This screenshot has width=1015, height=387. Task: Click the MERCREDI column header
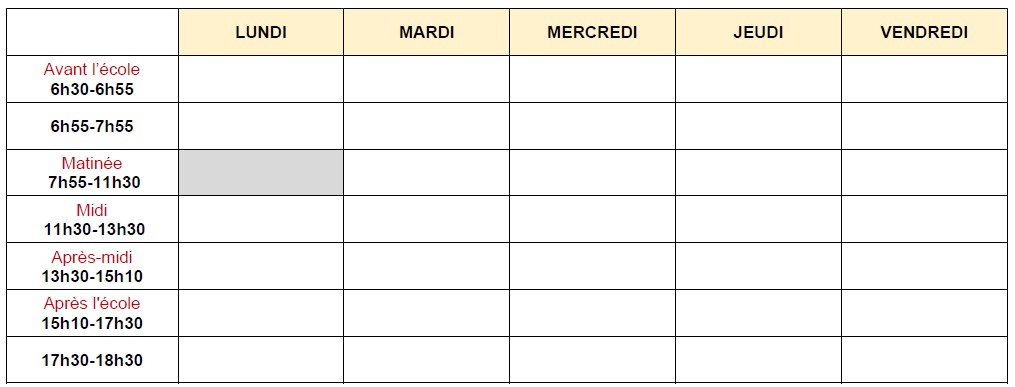click(x=592, y=32)
